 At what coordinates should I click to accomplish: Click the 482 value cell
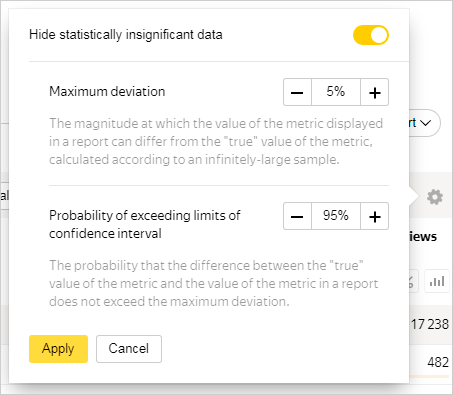[x=438, y=362]
